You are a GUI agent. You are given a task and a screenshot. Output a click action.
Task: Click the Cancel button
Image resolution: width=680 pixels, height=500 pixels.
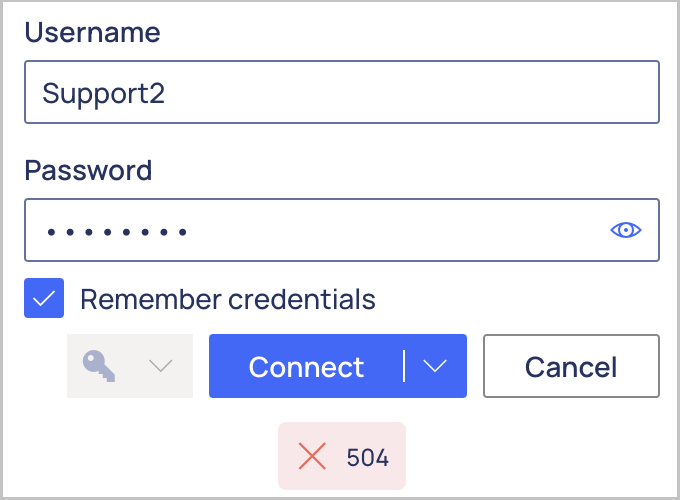point(571,366)
